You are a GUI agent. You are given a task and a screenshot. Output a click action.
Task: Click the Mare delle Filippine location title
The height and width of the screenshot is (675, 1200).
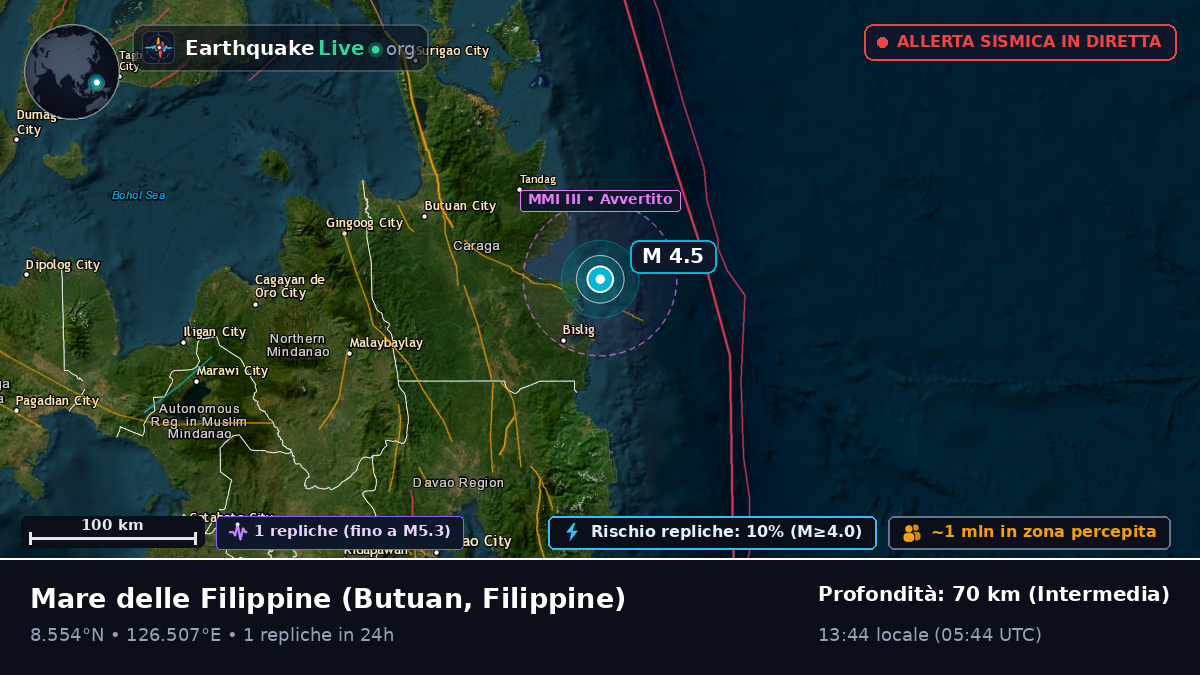[x=328, y=599]
